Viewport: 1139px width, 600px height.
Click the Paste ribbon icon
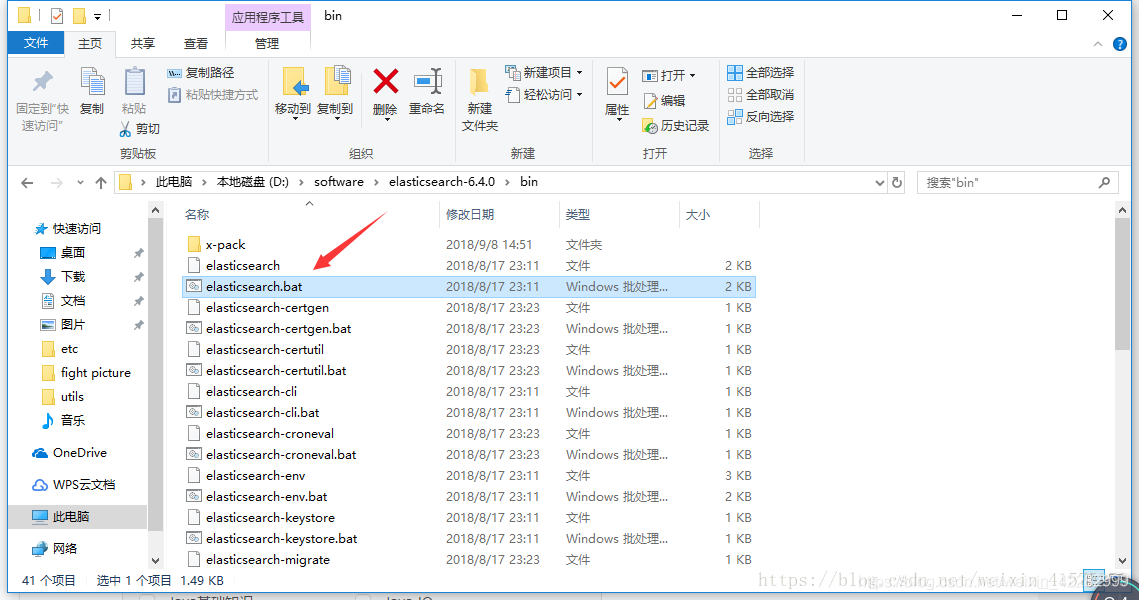[134, 81]
